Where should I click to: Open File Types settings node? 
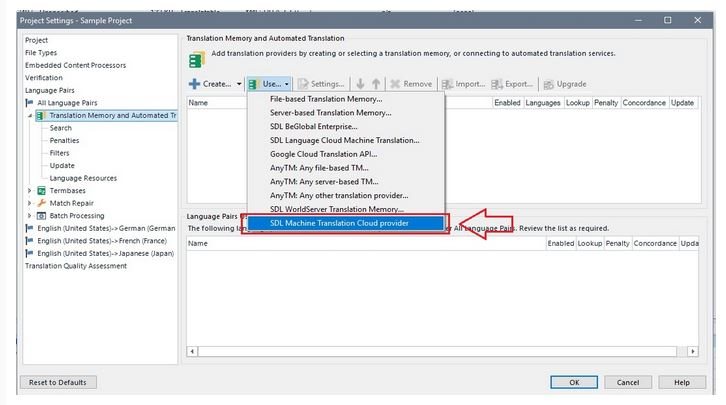click(x=41, y=53)
